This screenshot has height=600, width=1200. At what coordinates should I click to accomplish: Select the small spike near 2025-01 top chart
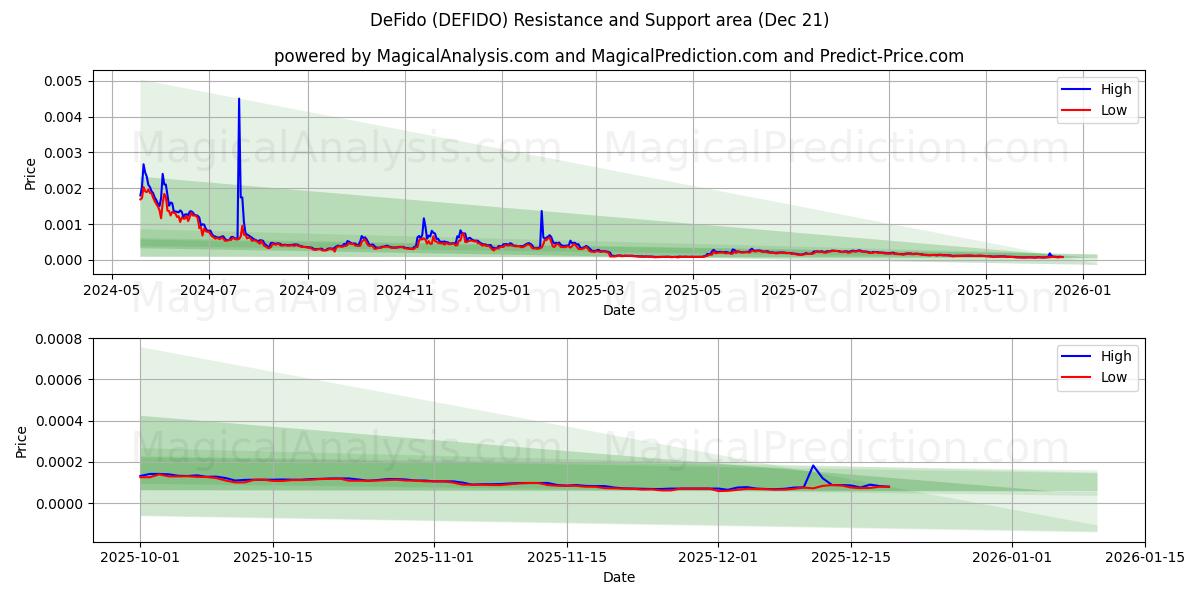pos(541,212)
